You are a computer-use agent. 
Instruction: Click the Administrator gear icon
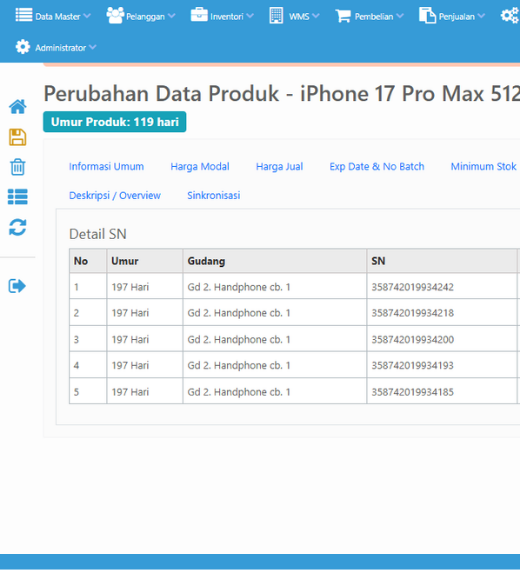click(23, 47)
